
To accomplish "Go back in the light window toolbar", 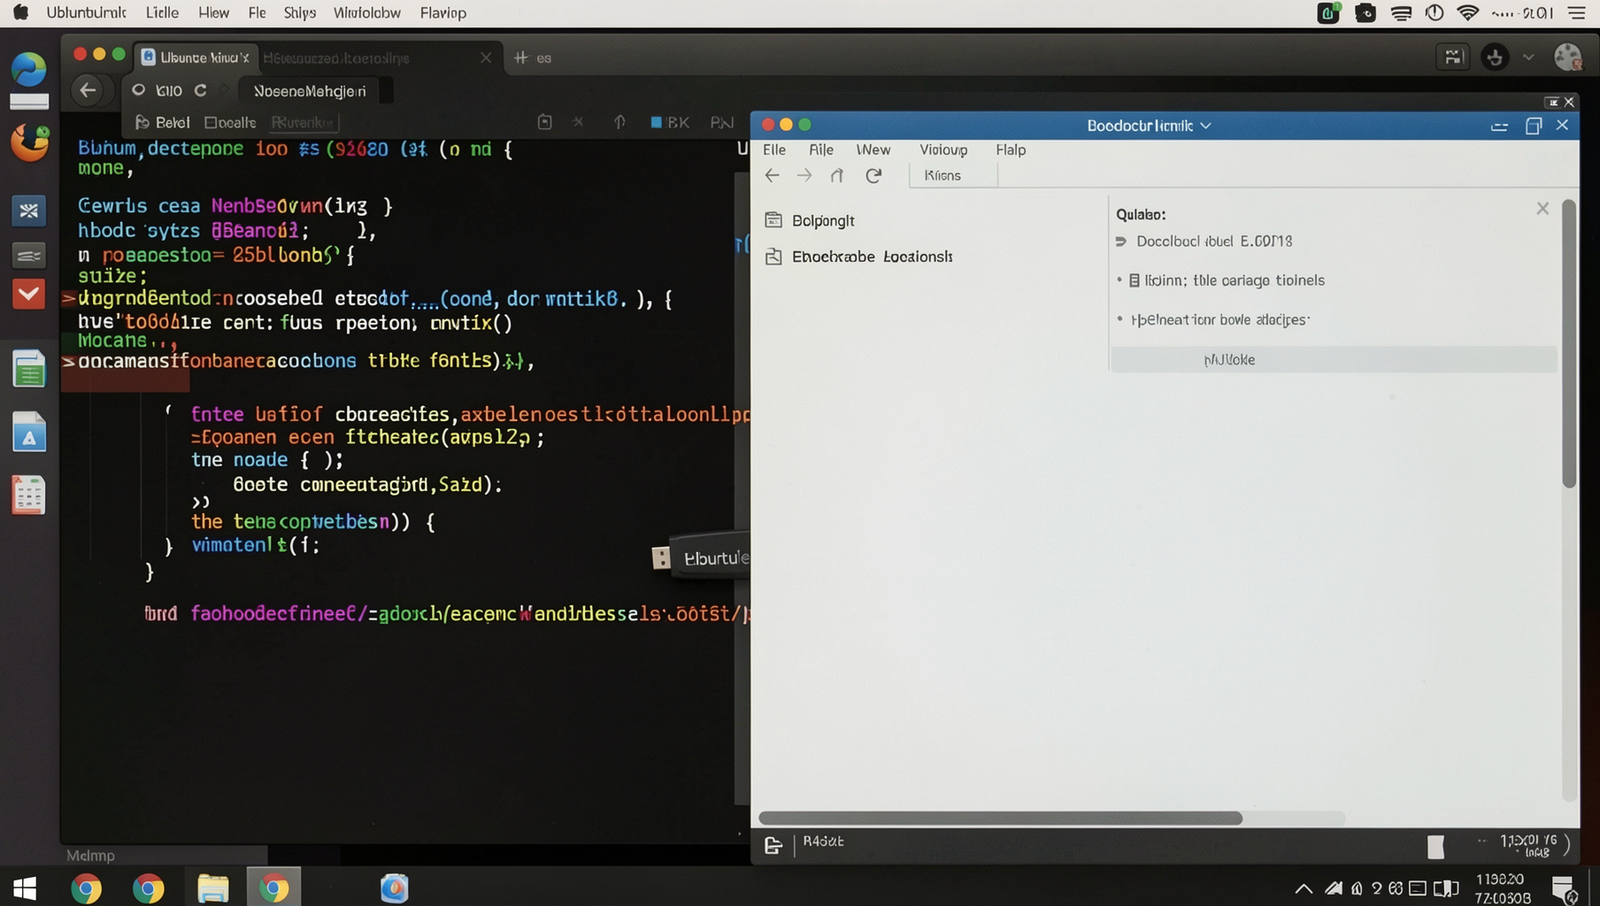I will pyautogui.click(x=772, y=175).
